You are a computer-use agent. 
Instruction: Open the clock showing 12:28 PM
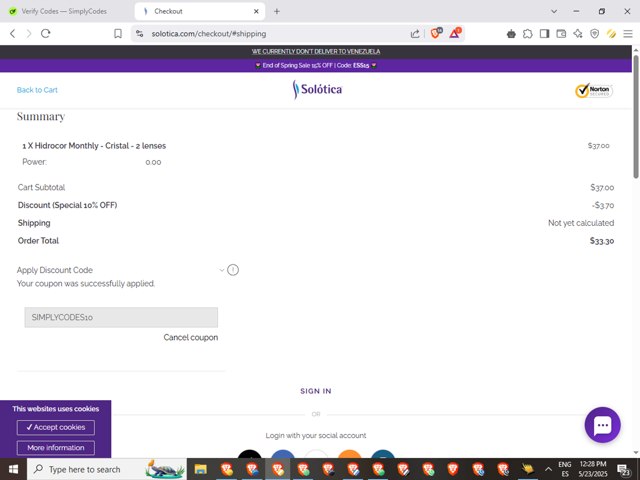coord(593,469)
